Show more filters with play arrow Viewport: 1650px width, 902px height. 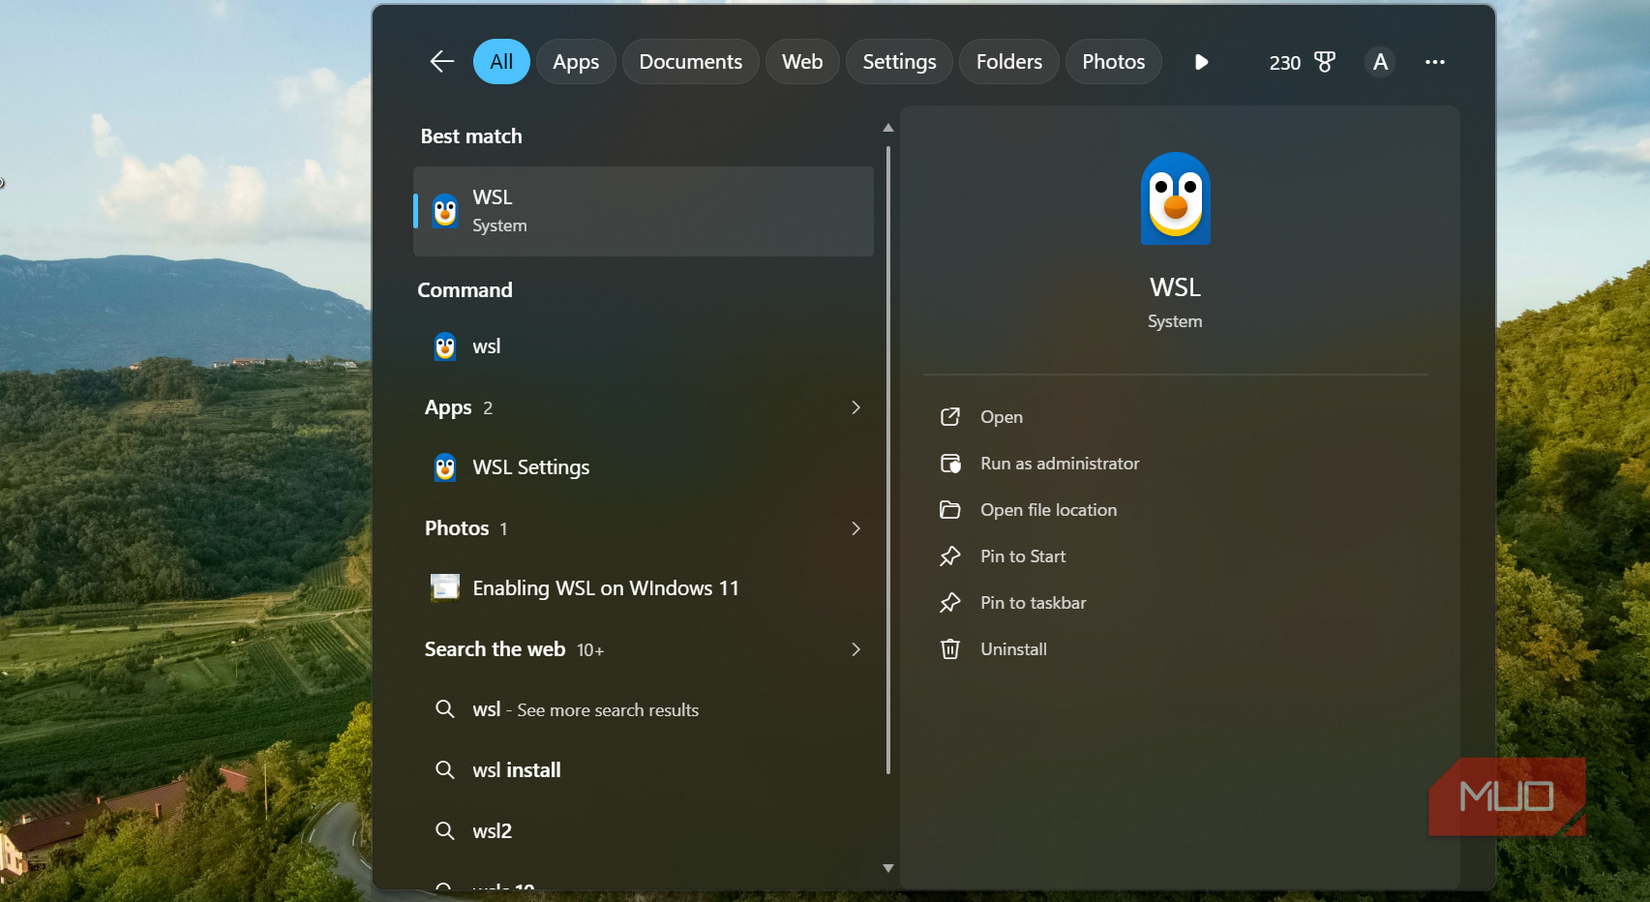[x=1201, y=62]
